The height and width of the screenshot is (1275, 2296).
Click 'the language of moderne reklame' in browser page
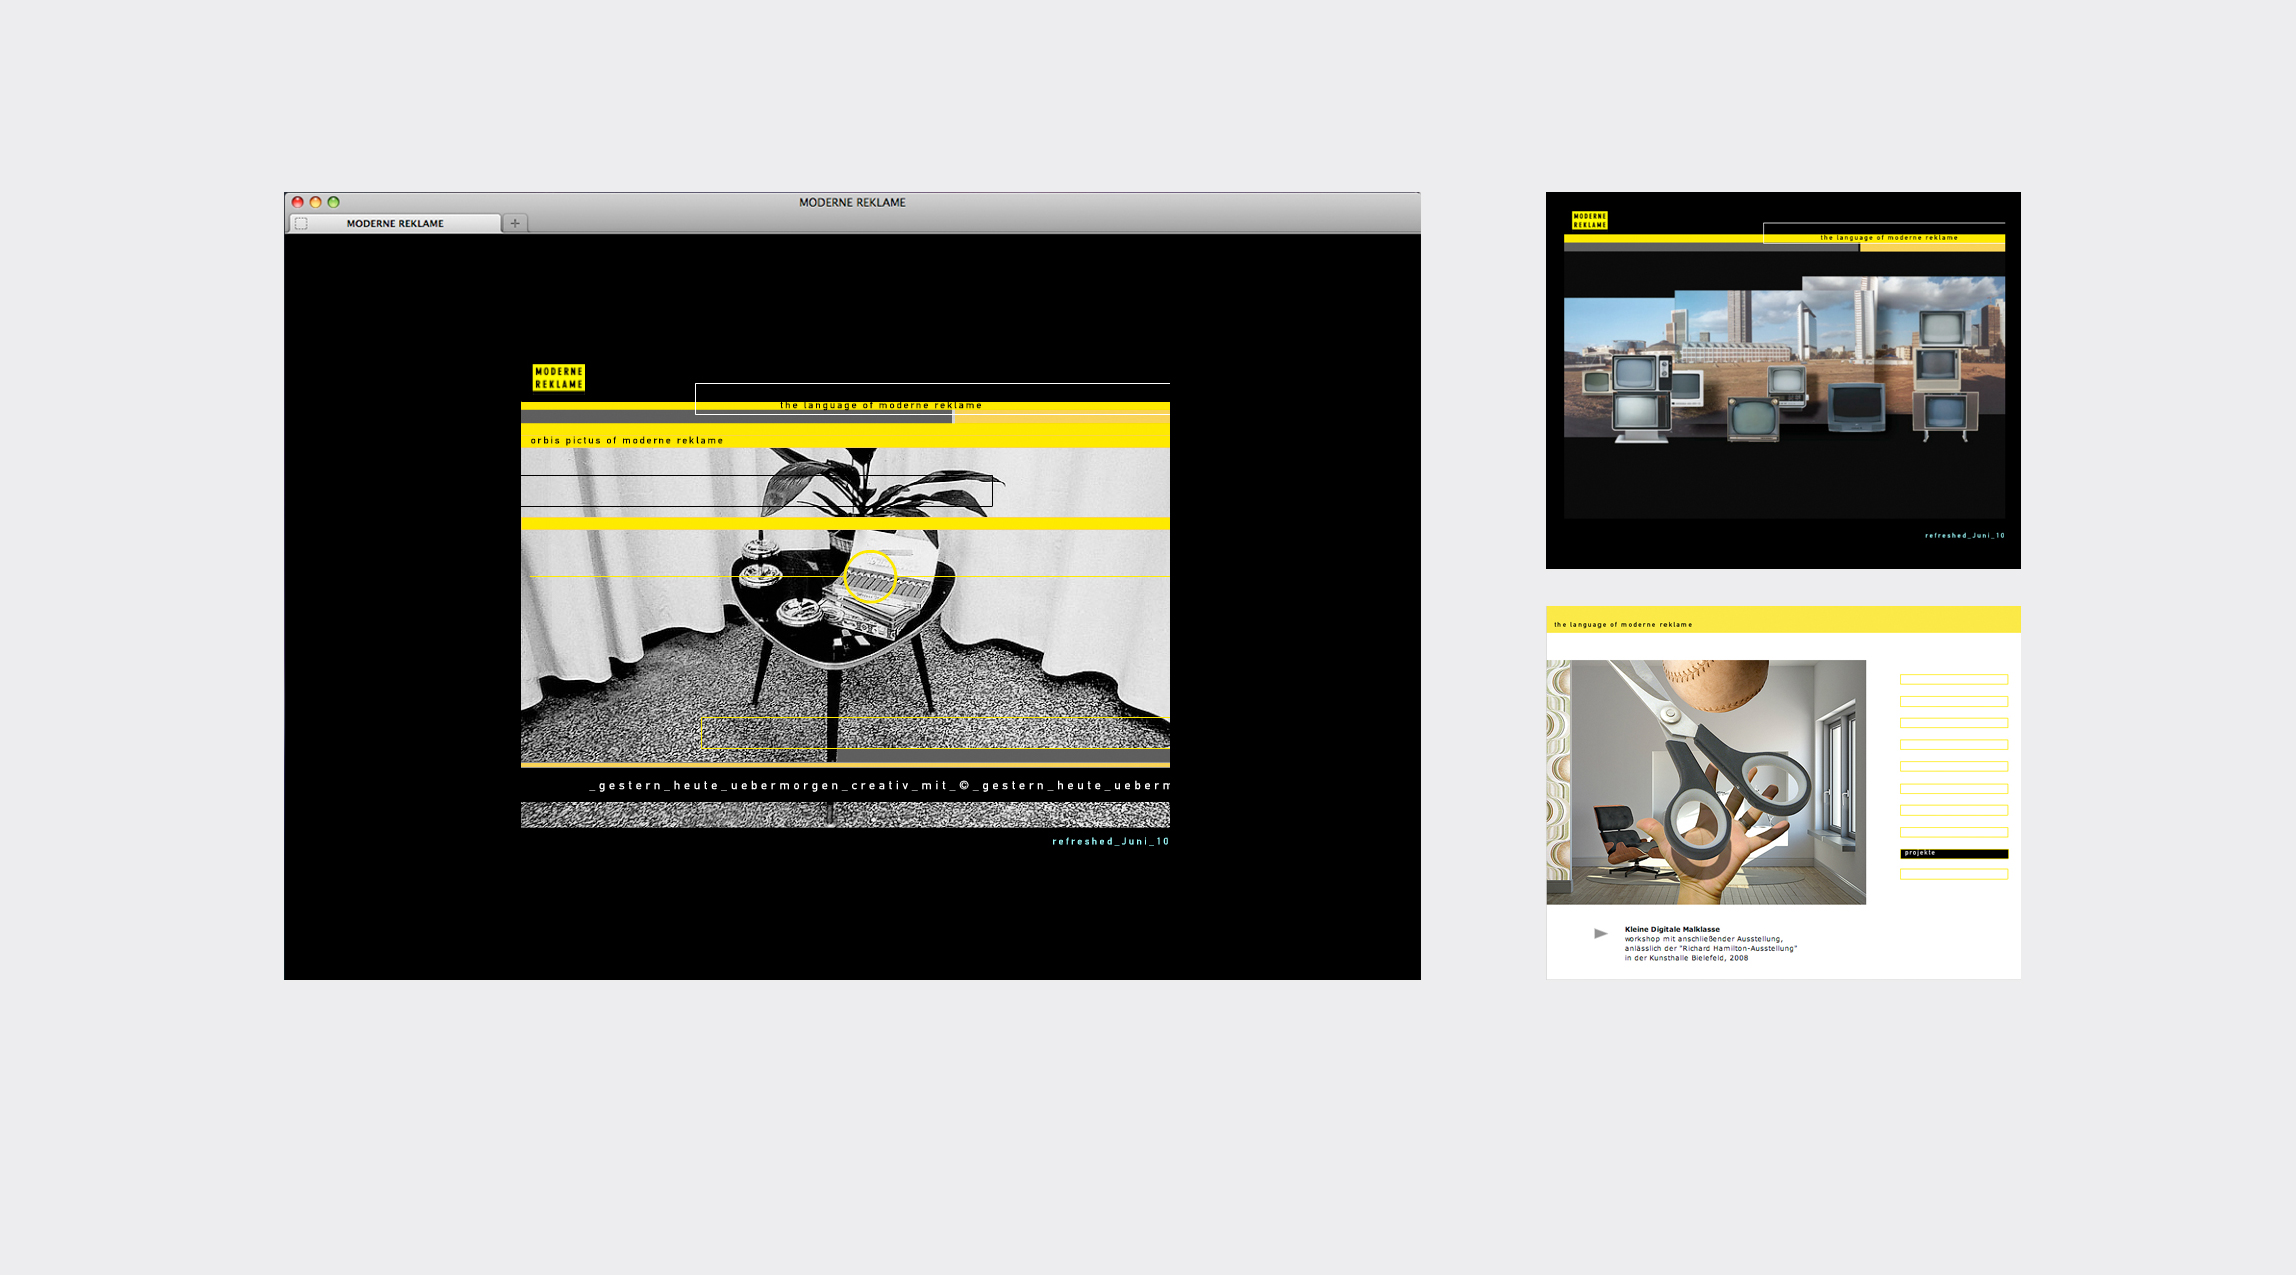pos(881,405)
